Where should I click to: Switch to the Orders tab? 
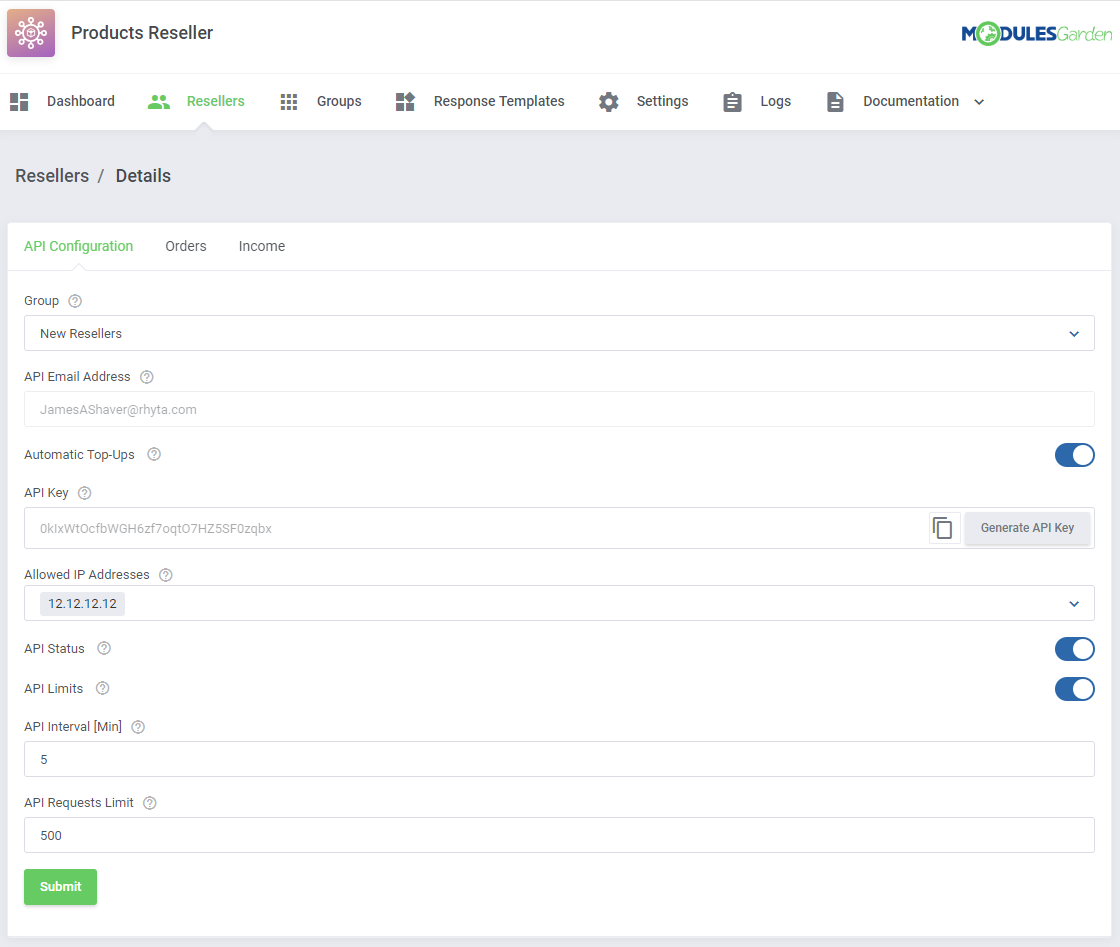(x=186, y=246)
